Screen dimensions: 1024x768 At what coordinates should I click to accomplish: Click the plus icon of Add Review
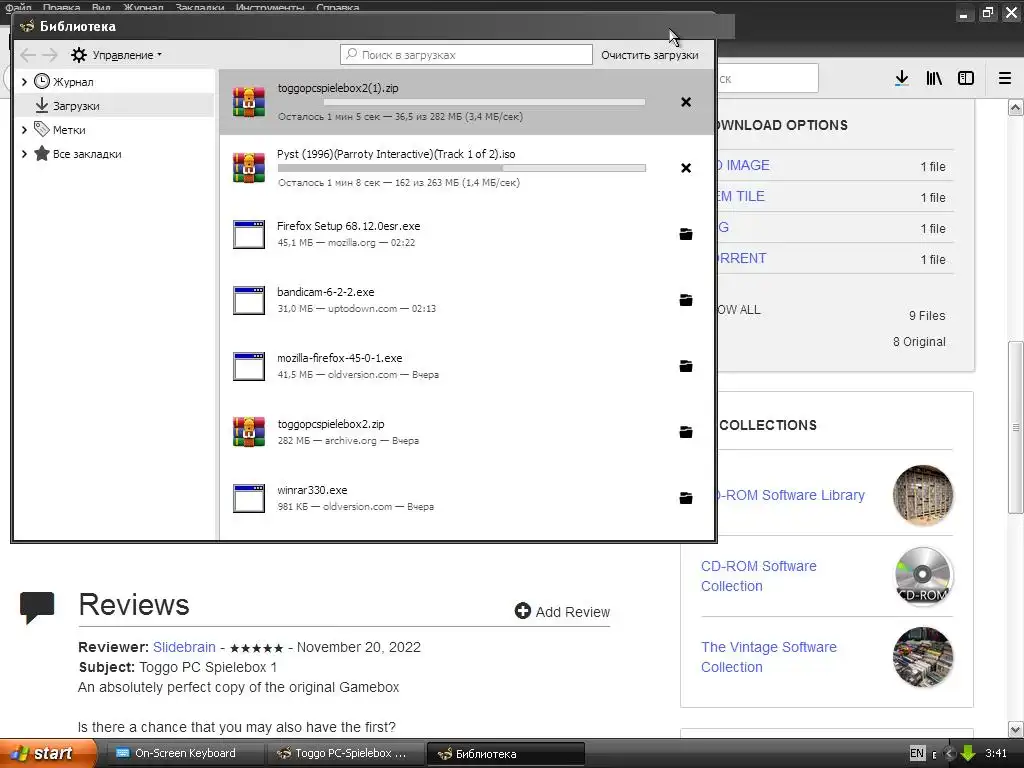pyautogui.click(x=522, y=611)
